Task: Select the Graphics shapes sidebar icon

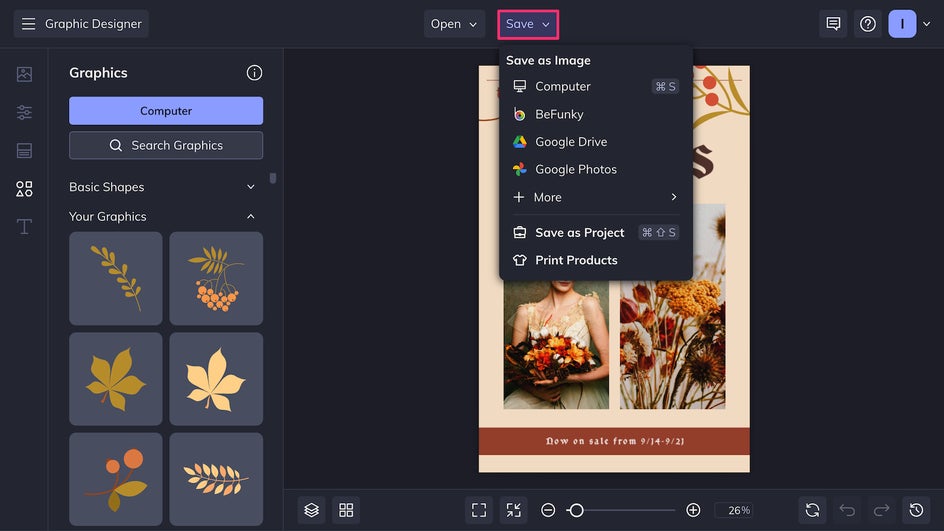Action: (24, 189)
